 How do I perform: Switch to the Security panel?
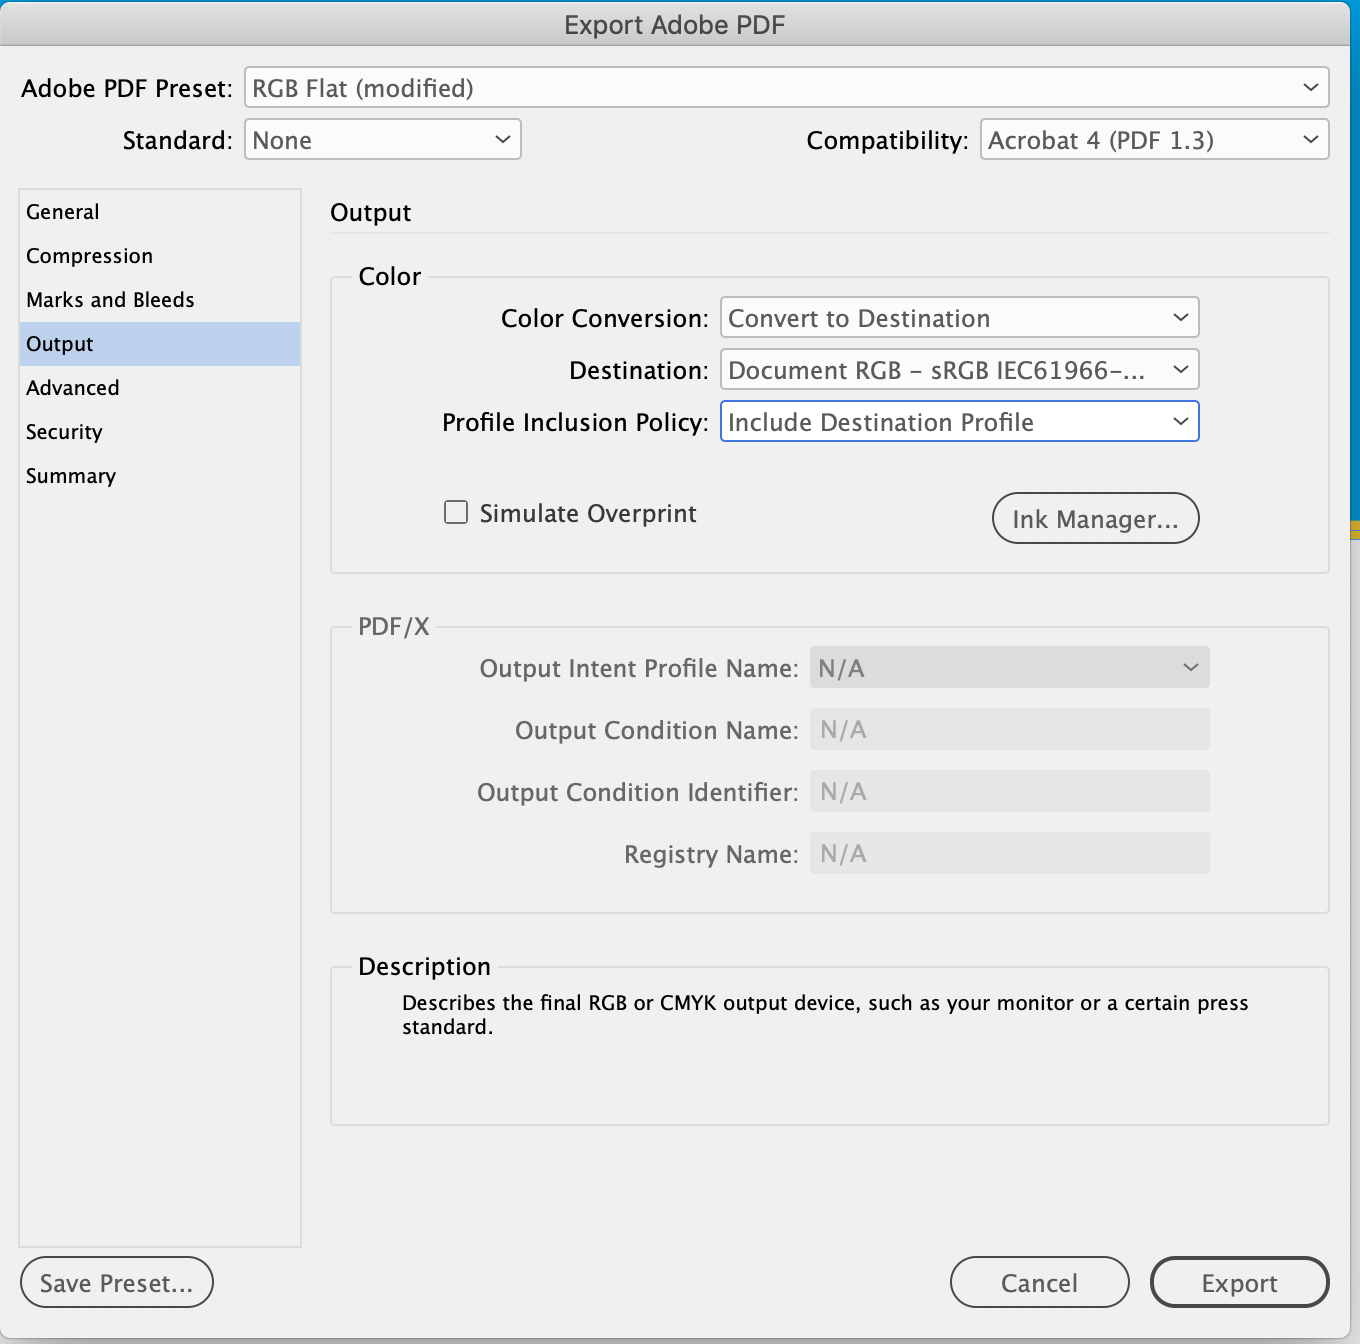pyautogui.click(x=64, y=431)
